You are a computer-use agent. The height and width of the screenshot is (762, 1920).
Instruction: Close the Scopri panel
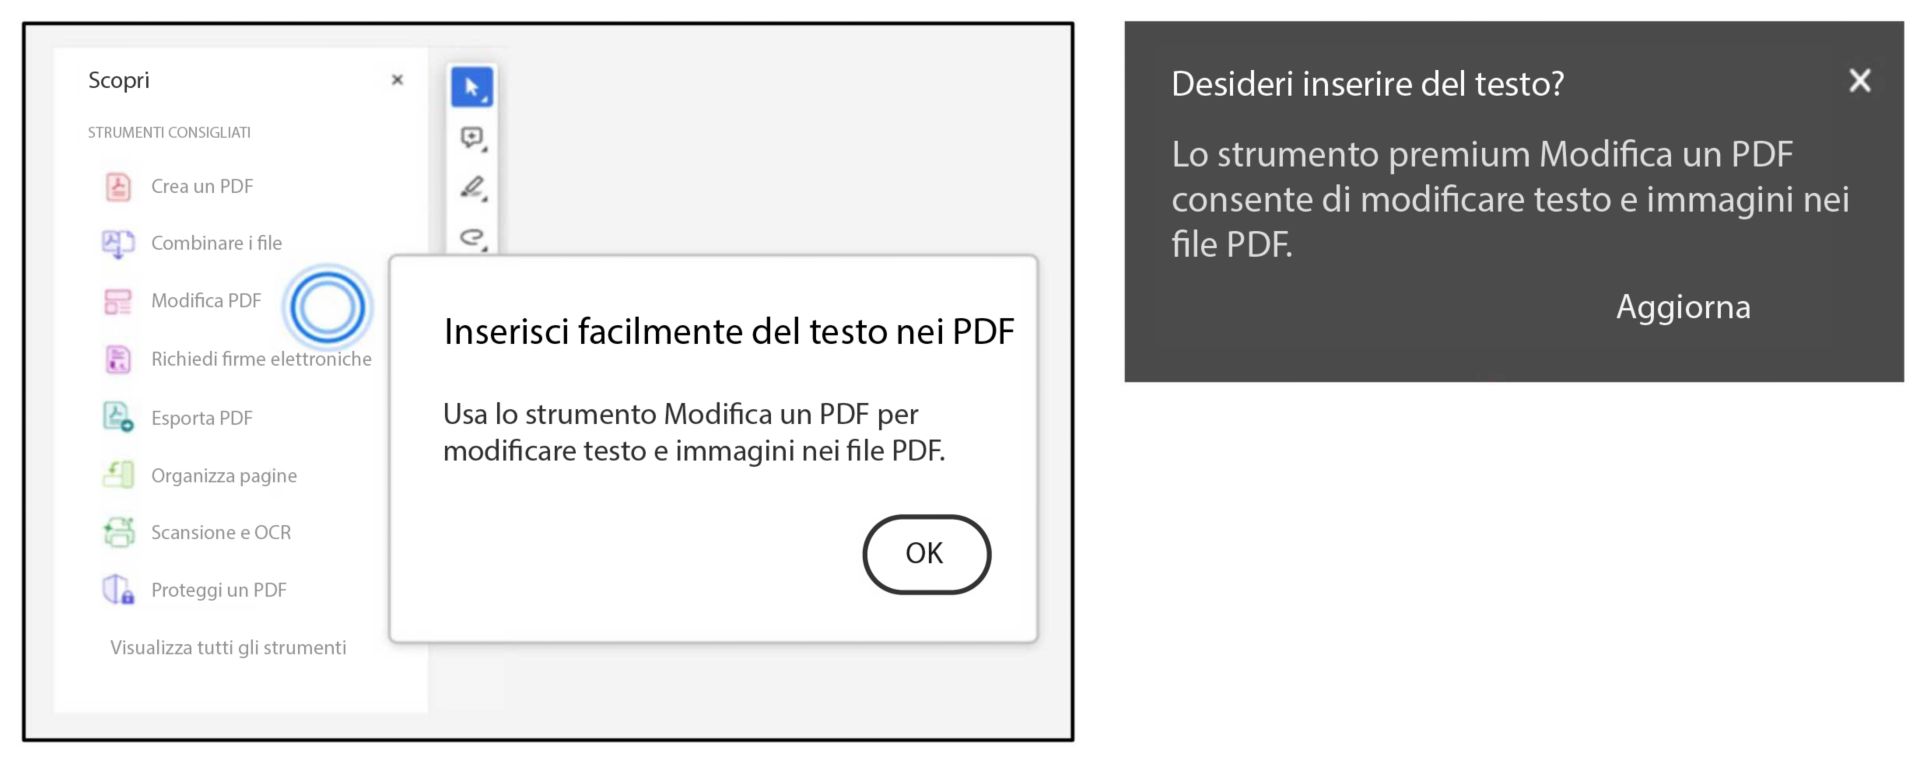[397, 80]
